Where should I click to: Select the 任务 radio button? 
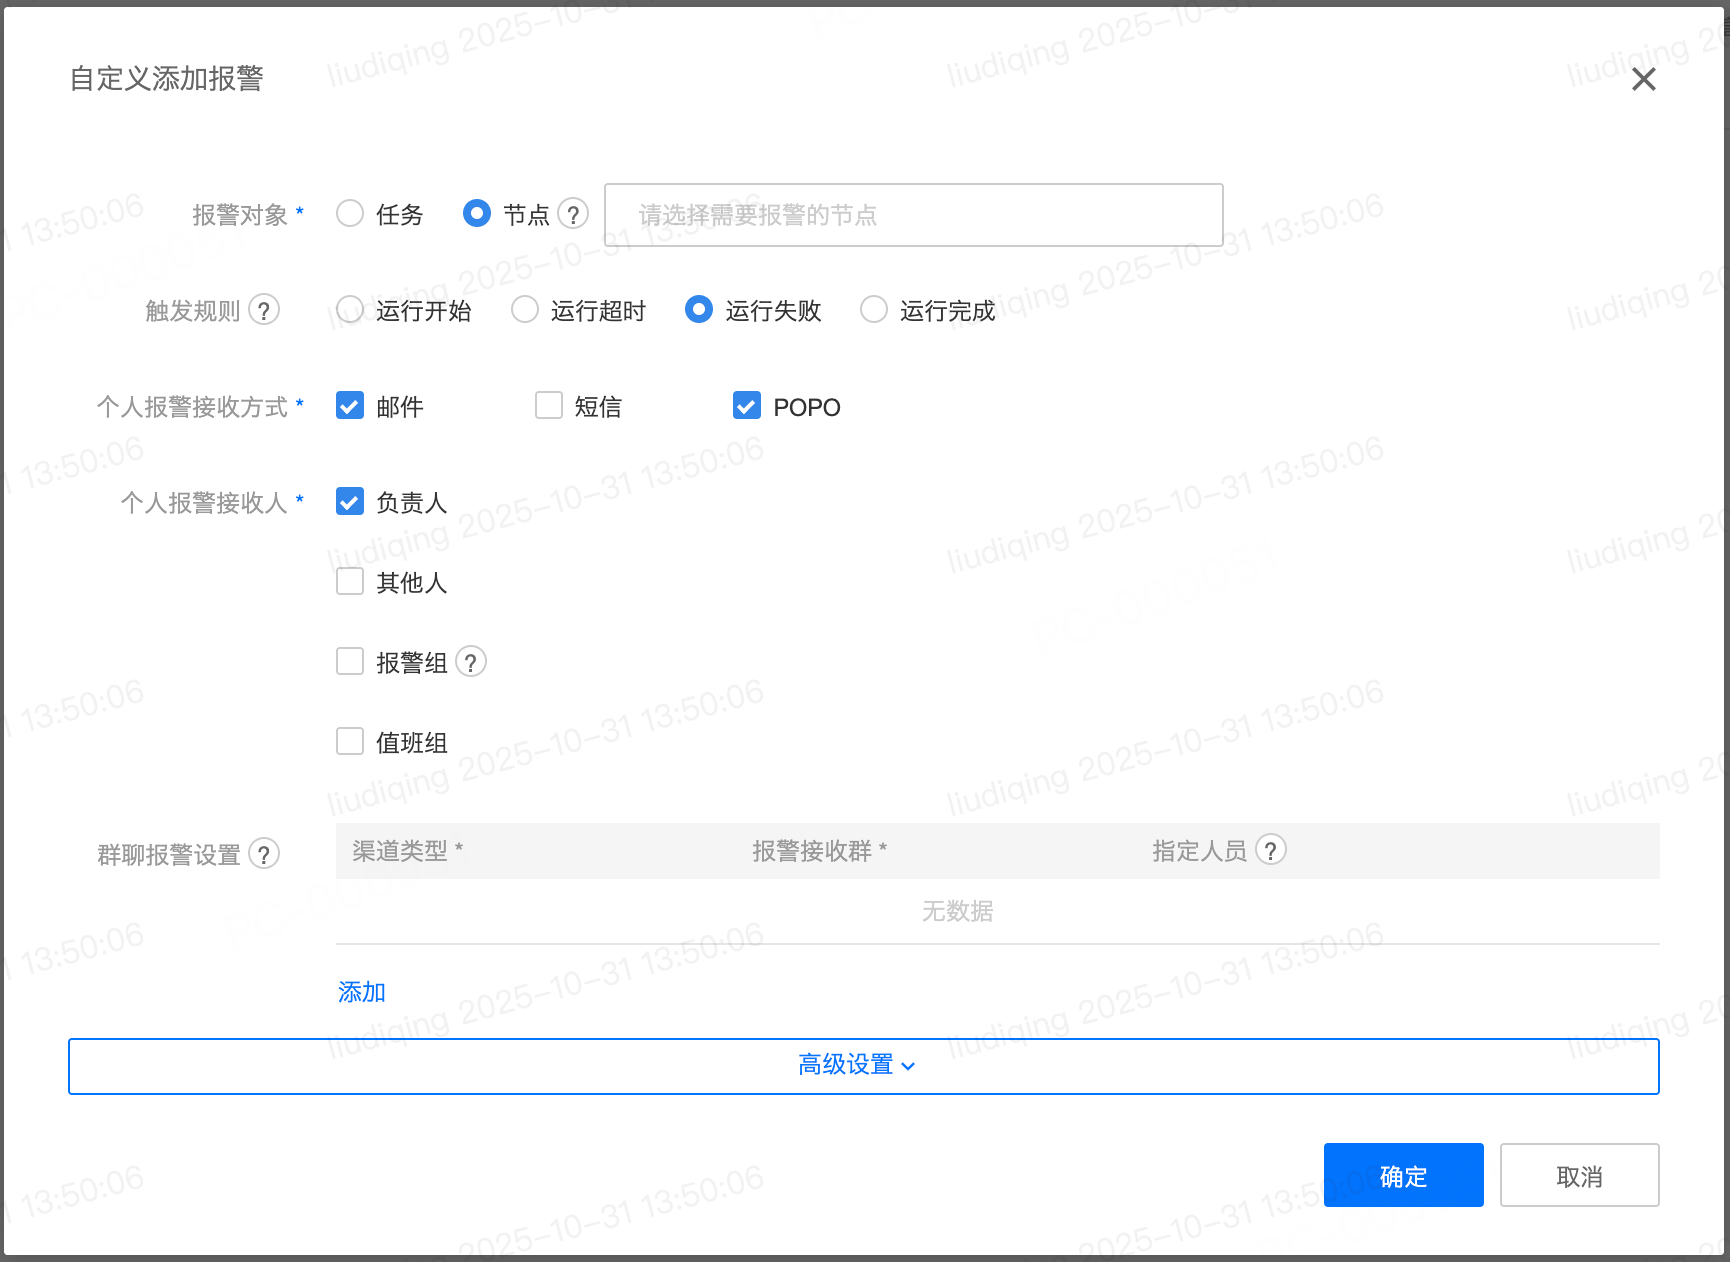pos(350,214)
